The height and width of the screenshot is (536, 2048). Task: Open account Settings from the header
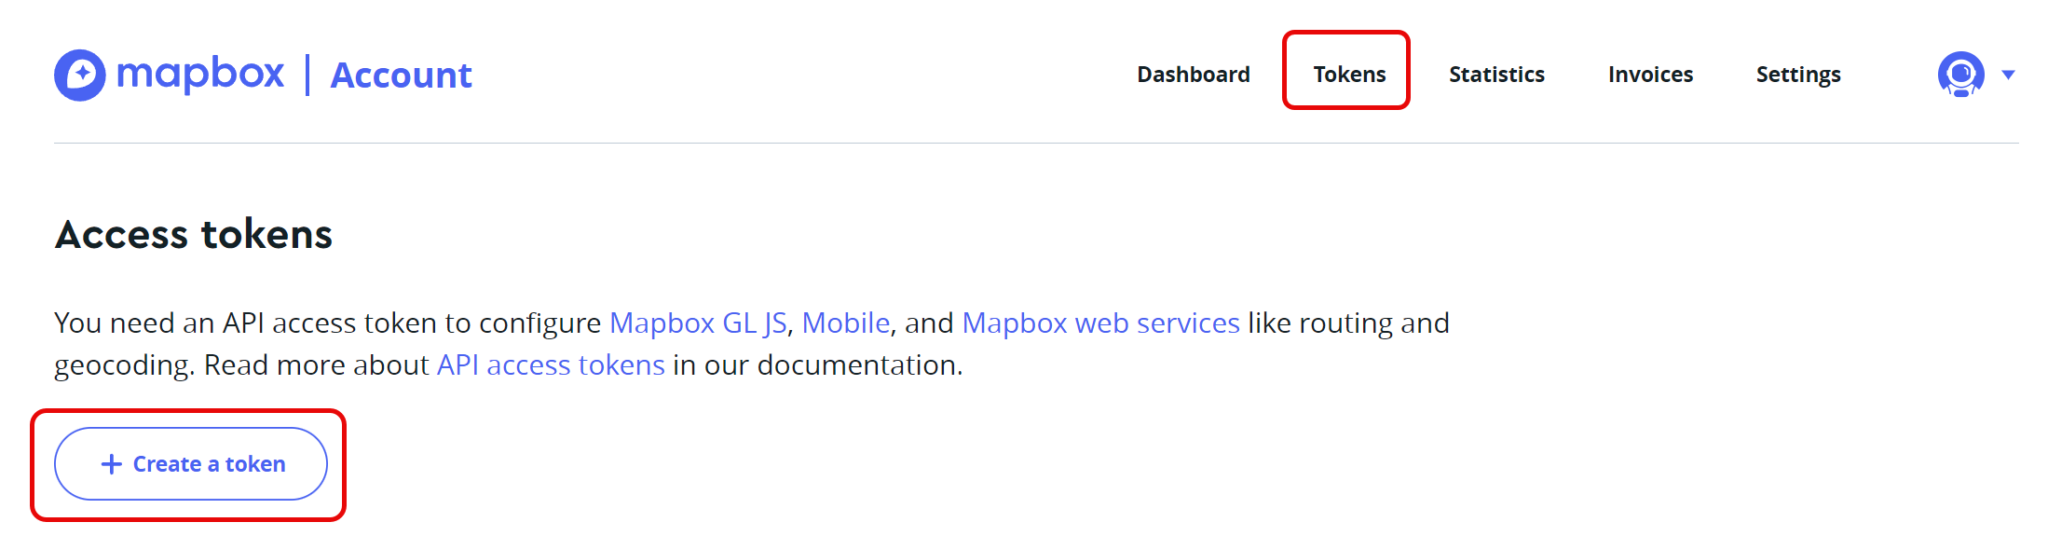click(1798, 75)
